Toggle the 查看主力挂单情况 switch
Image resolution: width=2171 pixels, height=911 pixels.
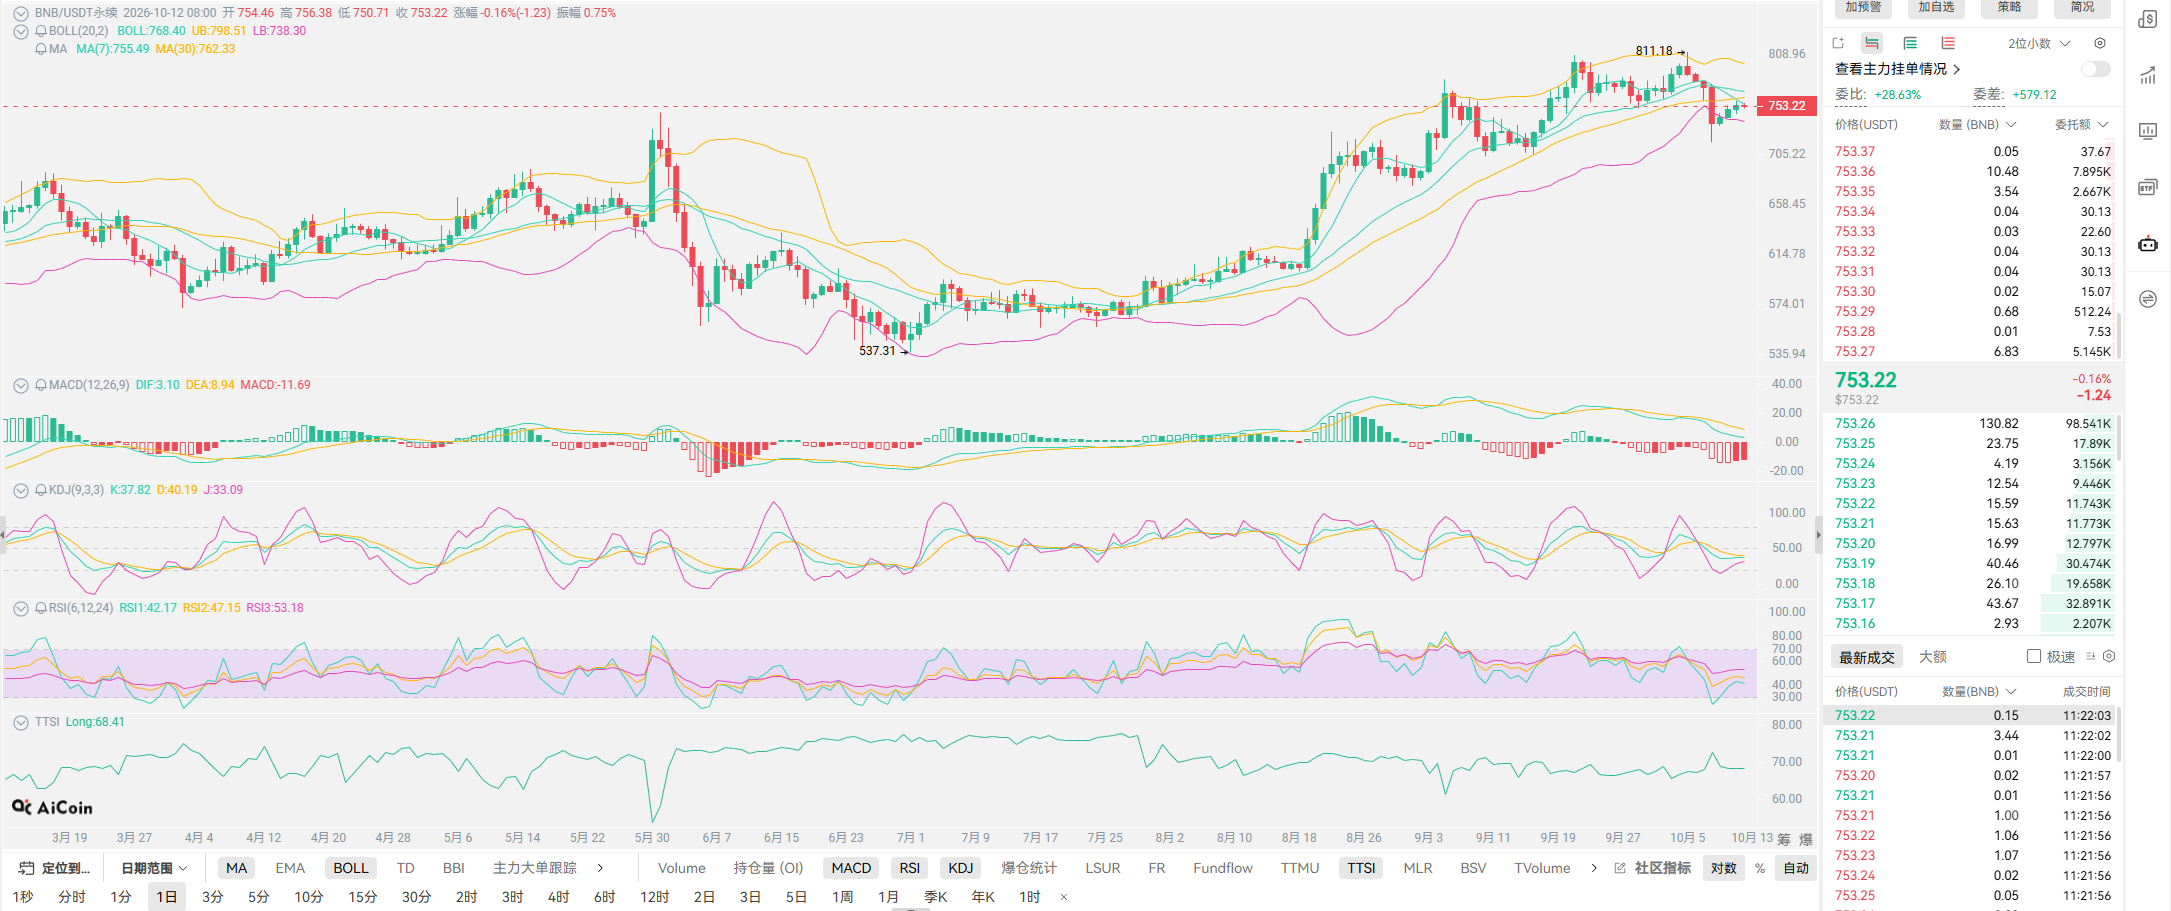2095,69
